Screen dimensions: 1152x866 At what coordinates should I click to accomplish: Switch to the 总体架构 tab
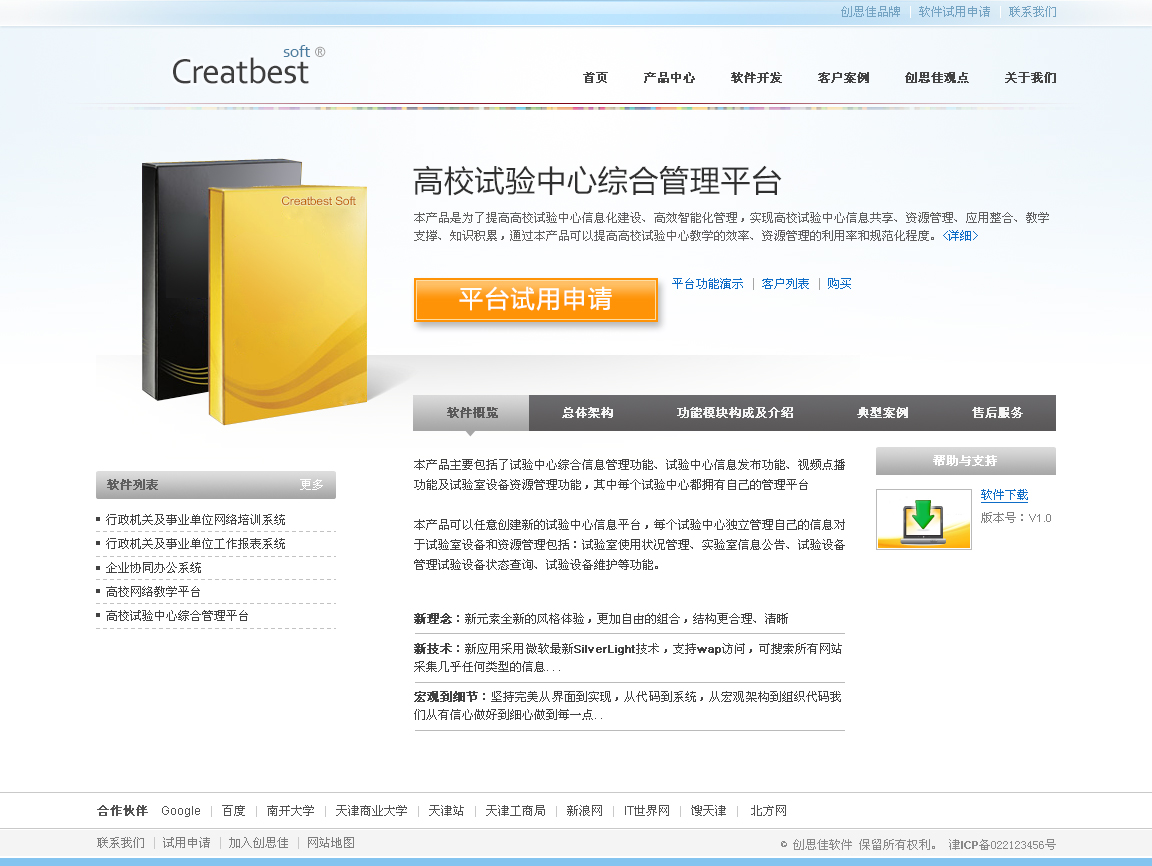coord(587,413)
